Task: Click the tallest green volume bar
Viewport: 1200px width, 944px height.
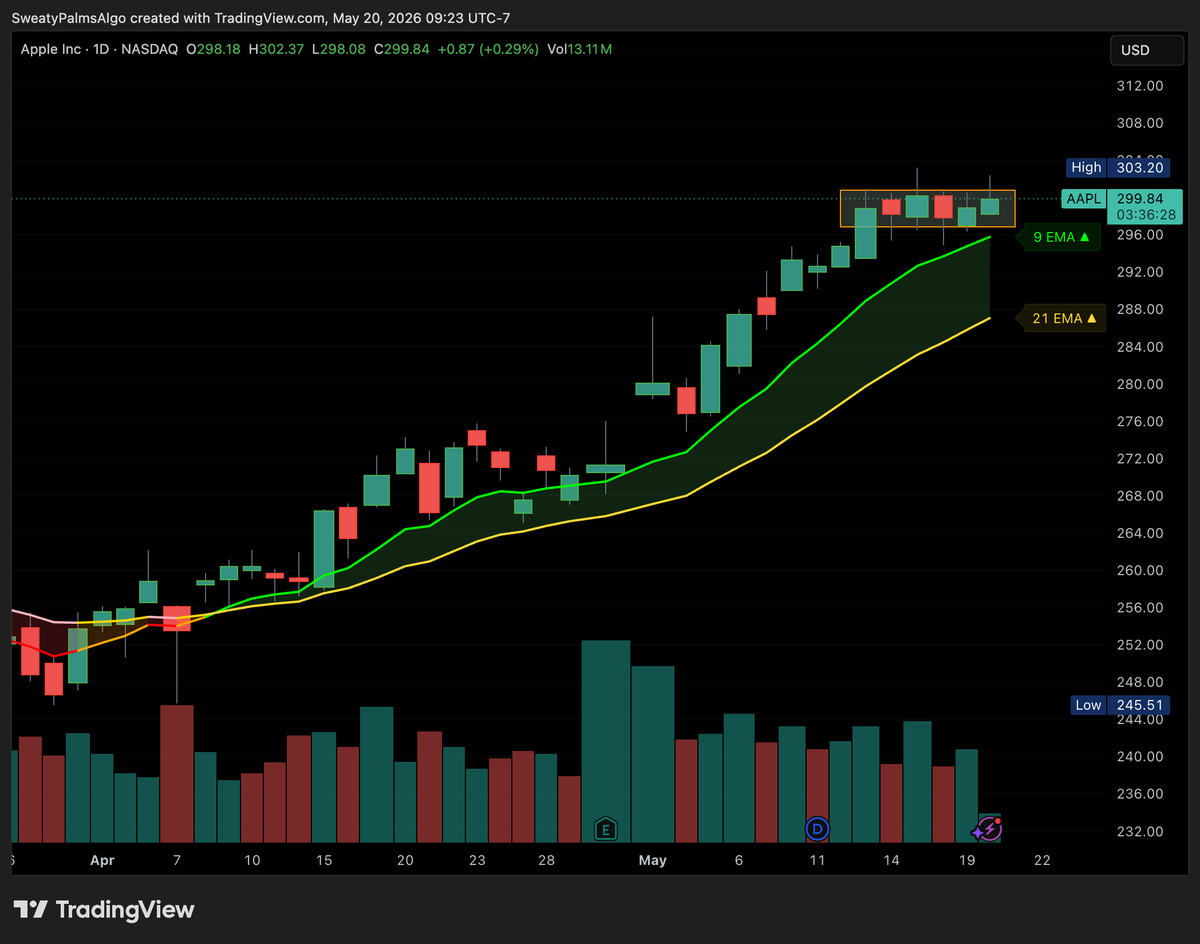Action: (606, 741)
